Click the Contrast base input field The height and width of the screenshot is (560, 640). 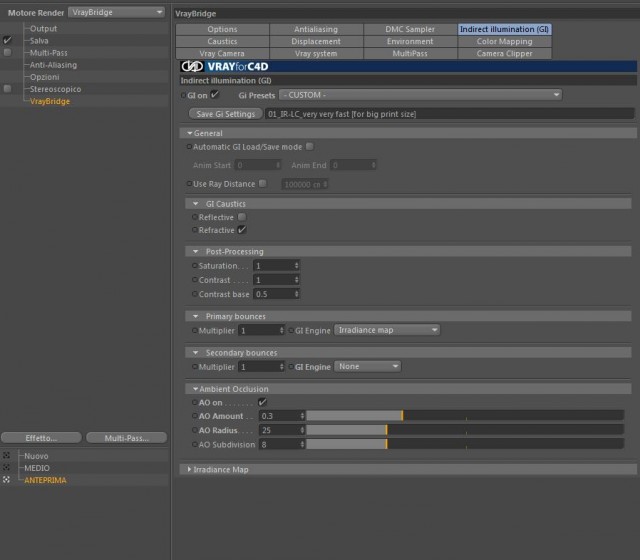click(276, 294)
